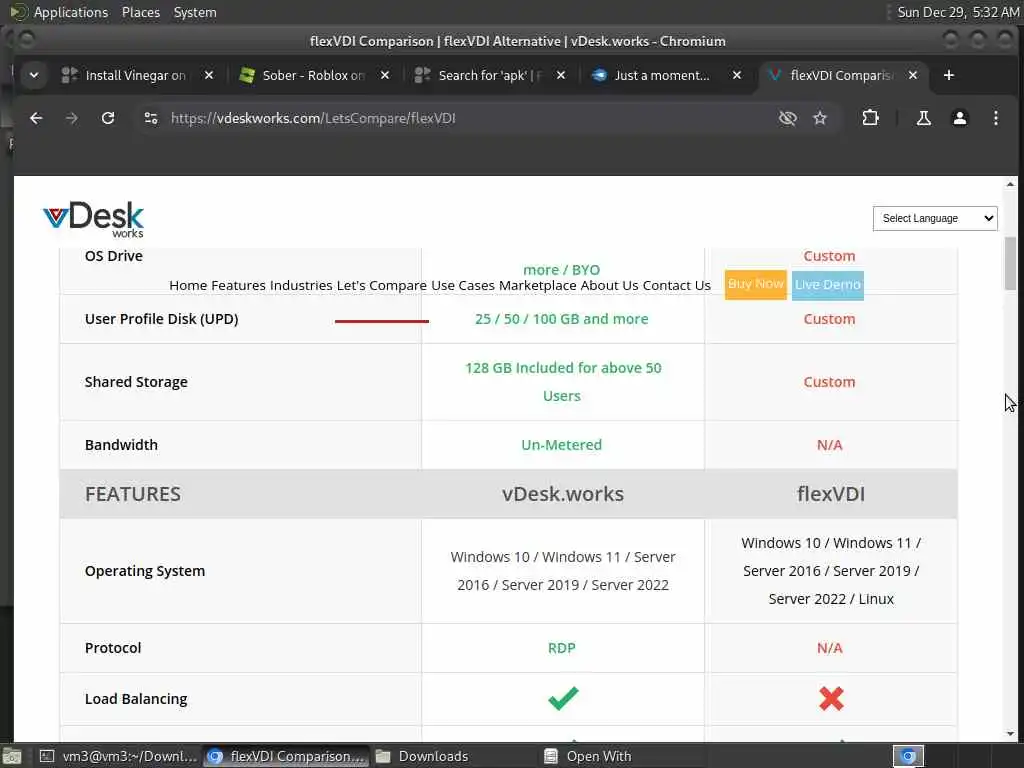Image resolution: width=1024 pixels, height=768 pixels.
Task: Switch to Just a moment tab
Action: coord(661,75)
